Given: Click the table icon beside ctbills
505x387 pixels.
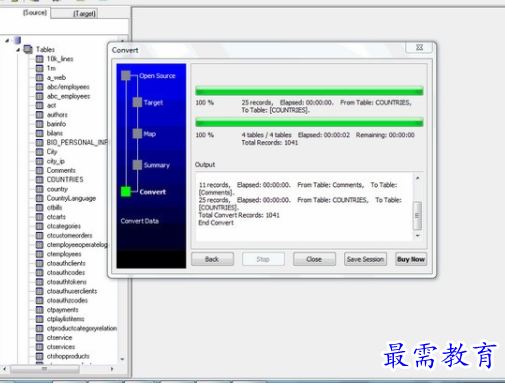Looking at the screenshot, I should tap(40, 208).
